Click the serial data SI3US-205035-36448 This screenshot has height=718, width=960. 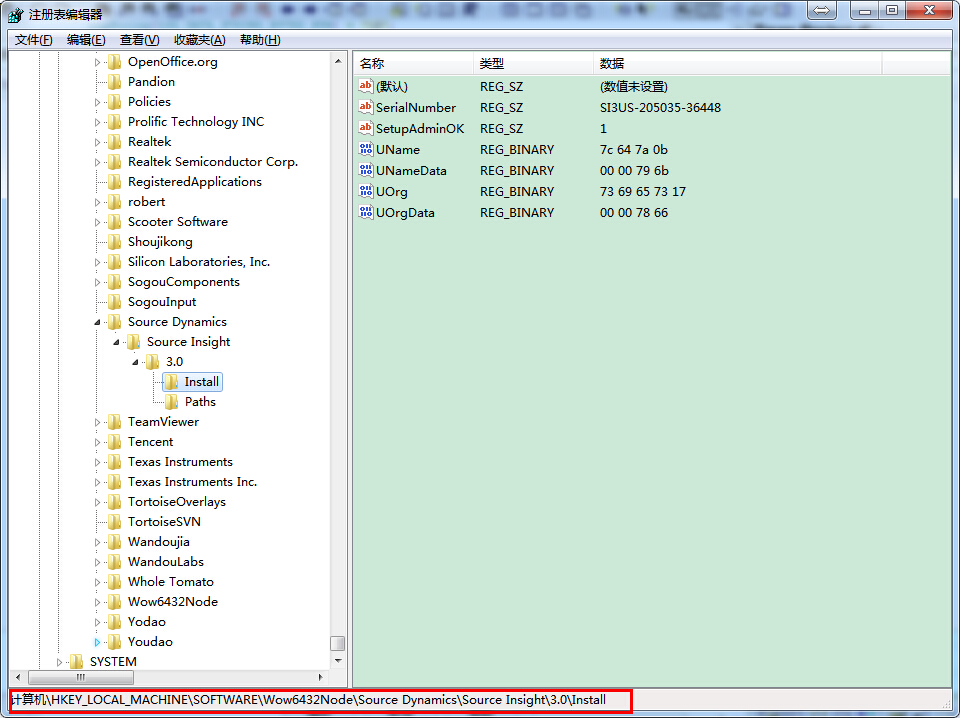point(660,108)
